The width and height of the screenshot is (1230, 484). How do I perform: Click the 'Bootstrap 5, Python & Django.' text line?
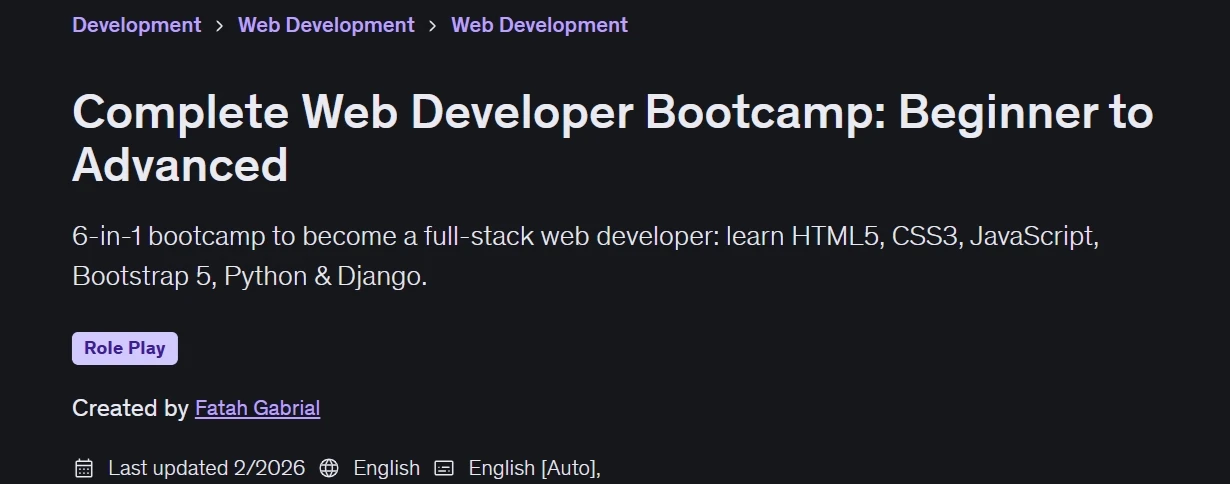pyautogui.click(x=250, y=276)
